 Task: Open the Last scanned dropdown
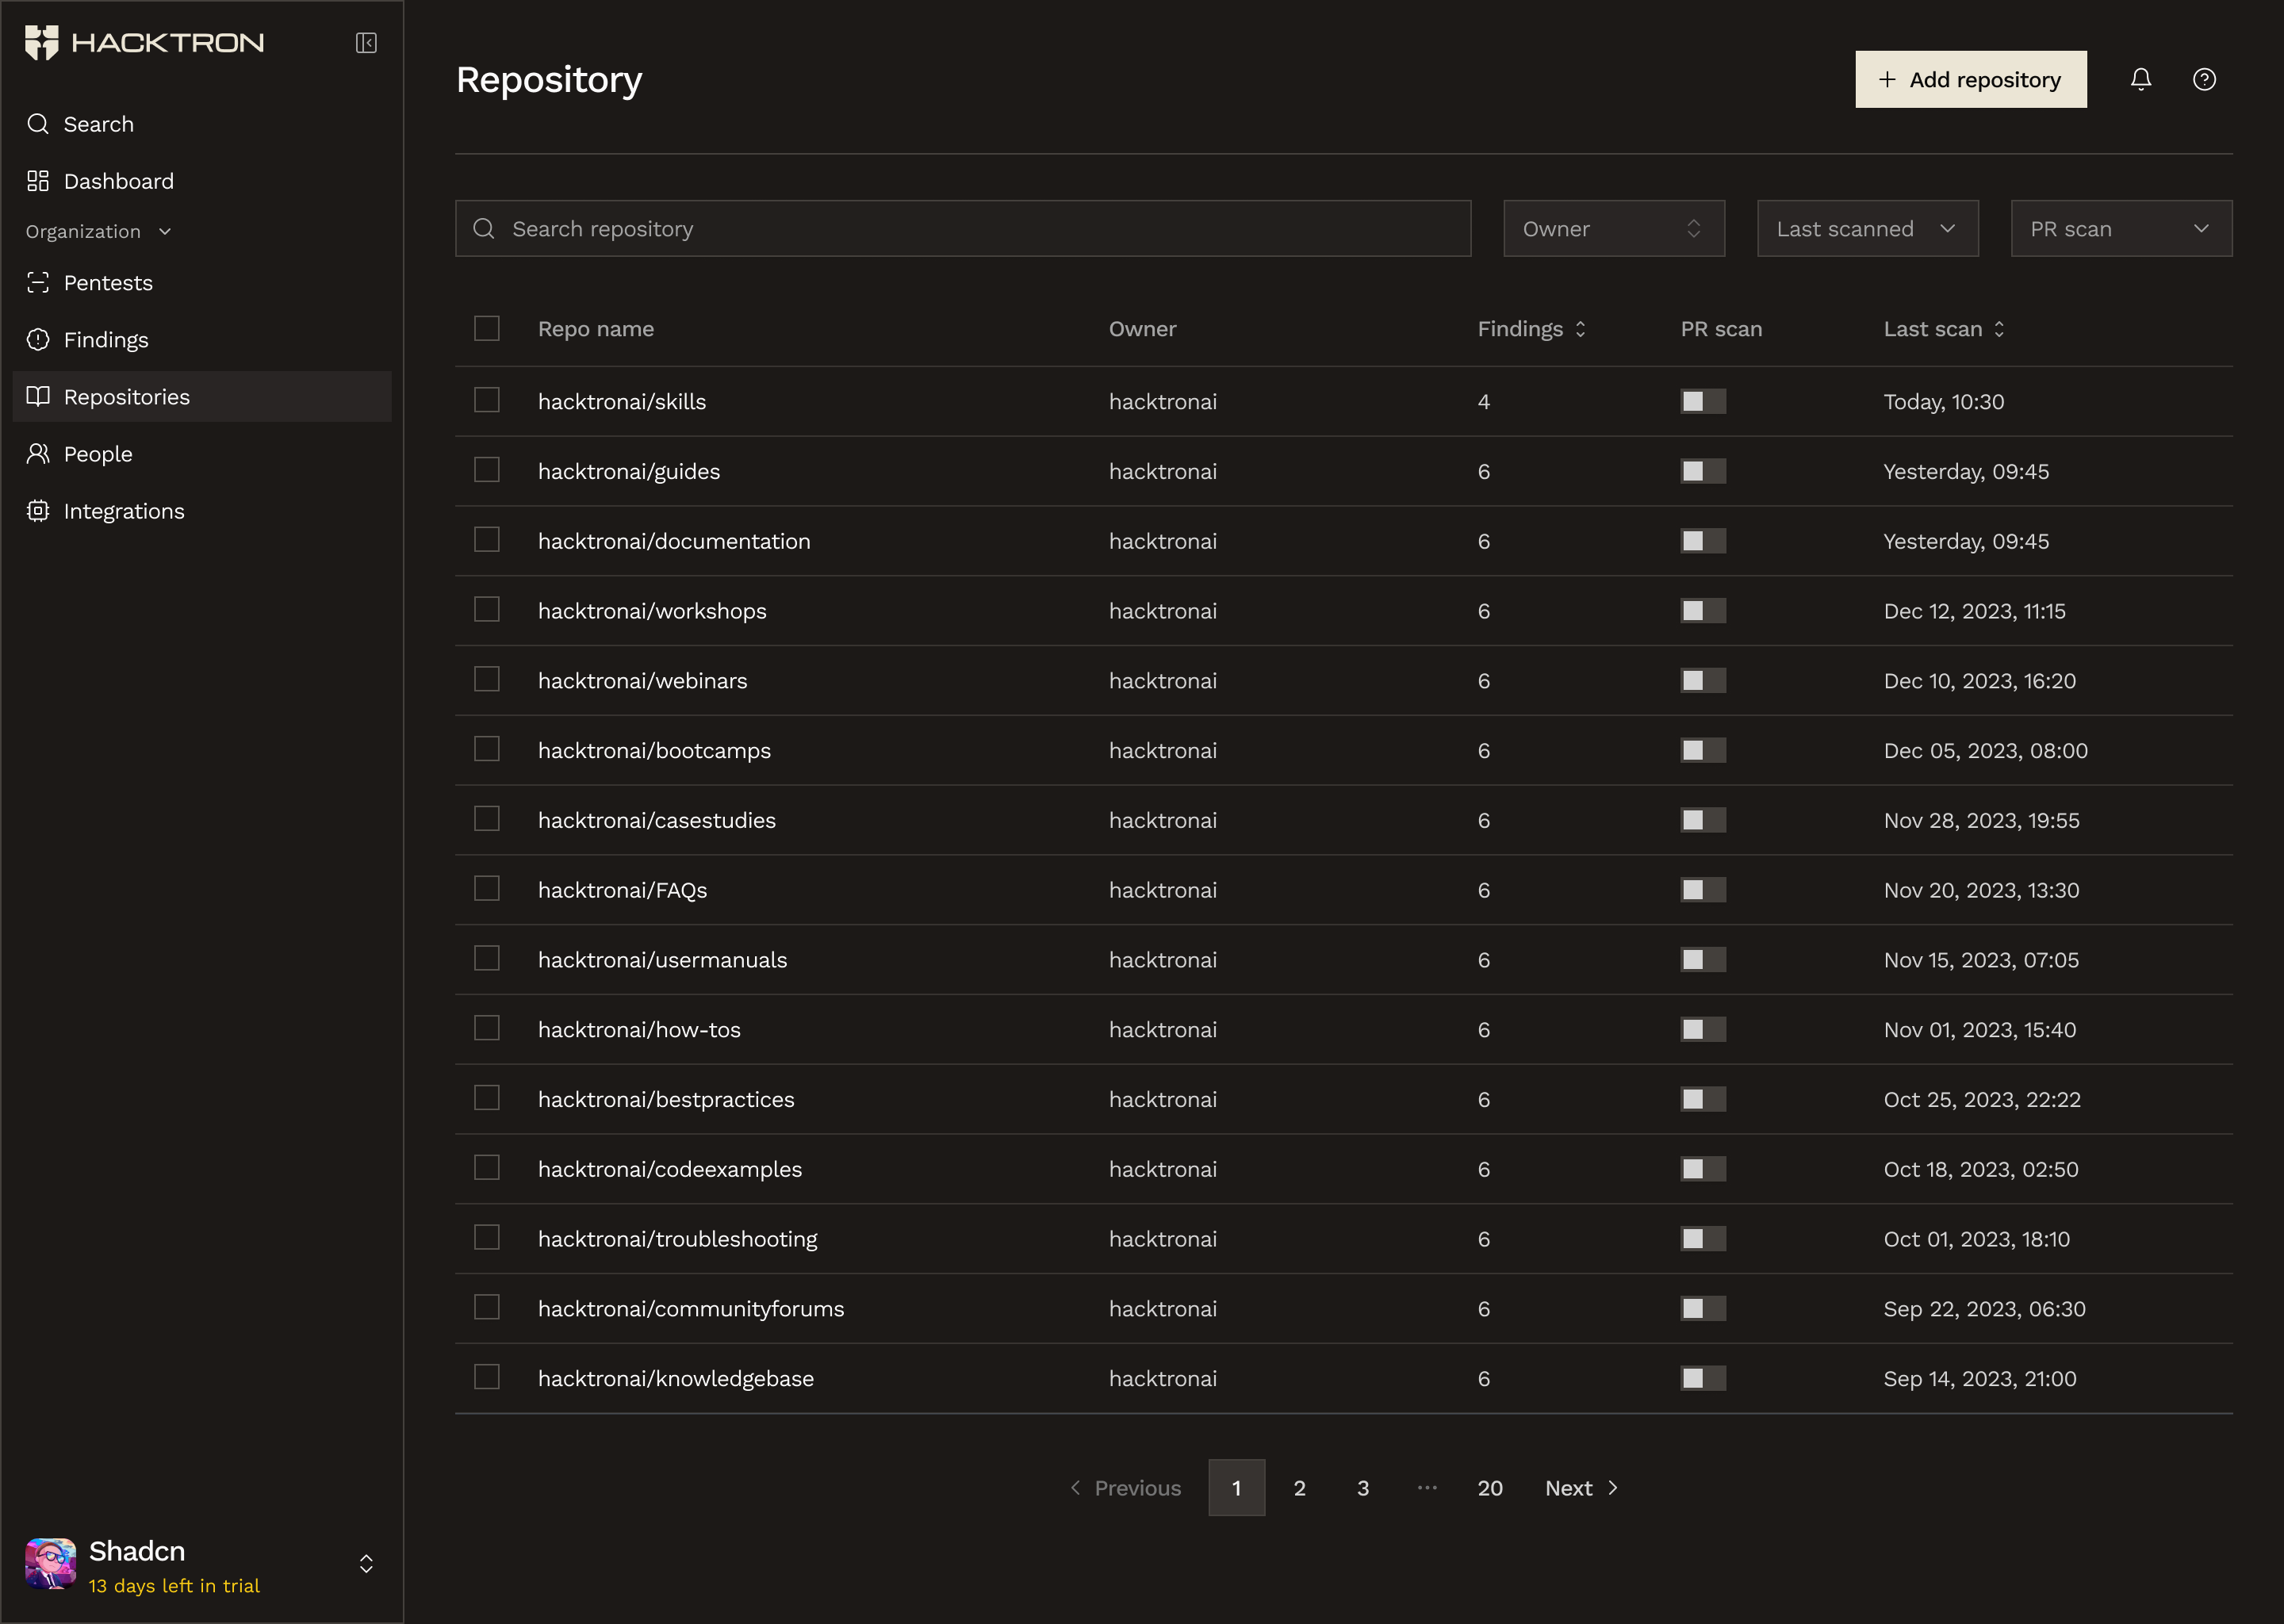[x=1867, y=228]
